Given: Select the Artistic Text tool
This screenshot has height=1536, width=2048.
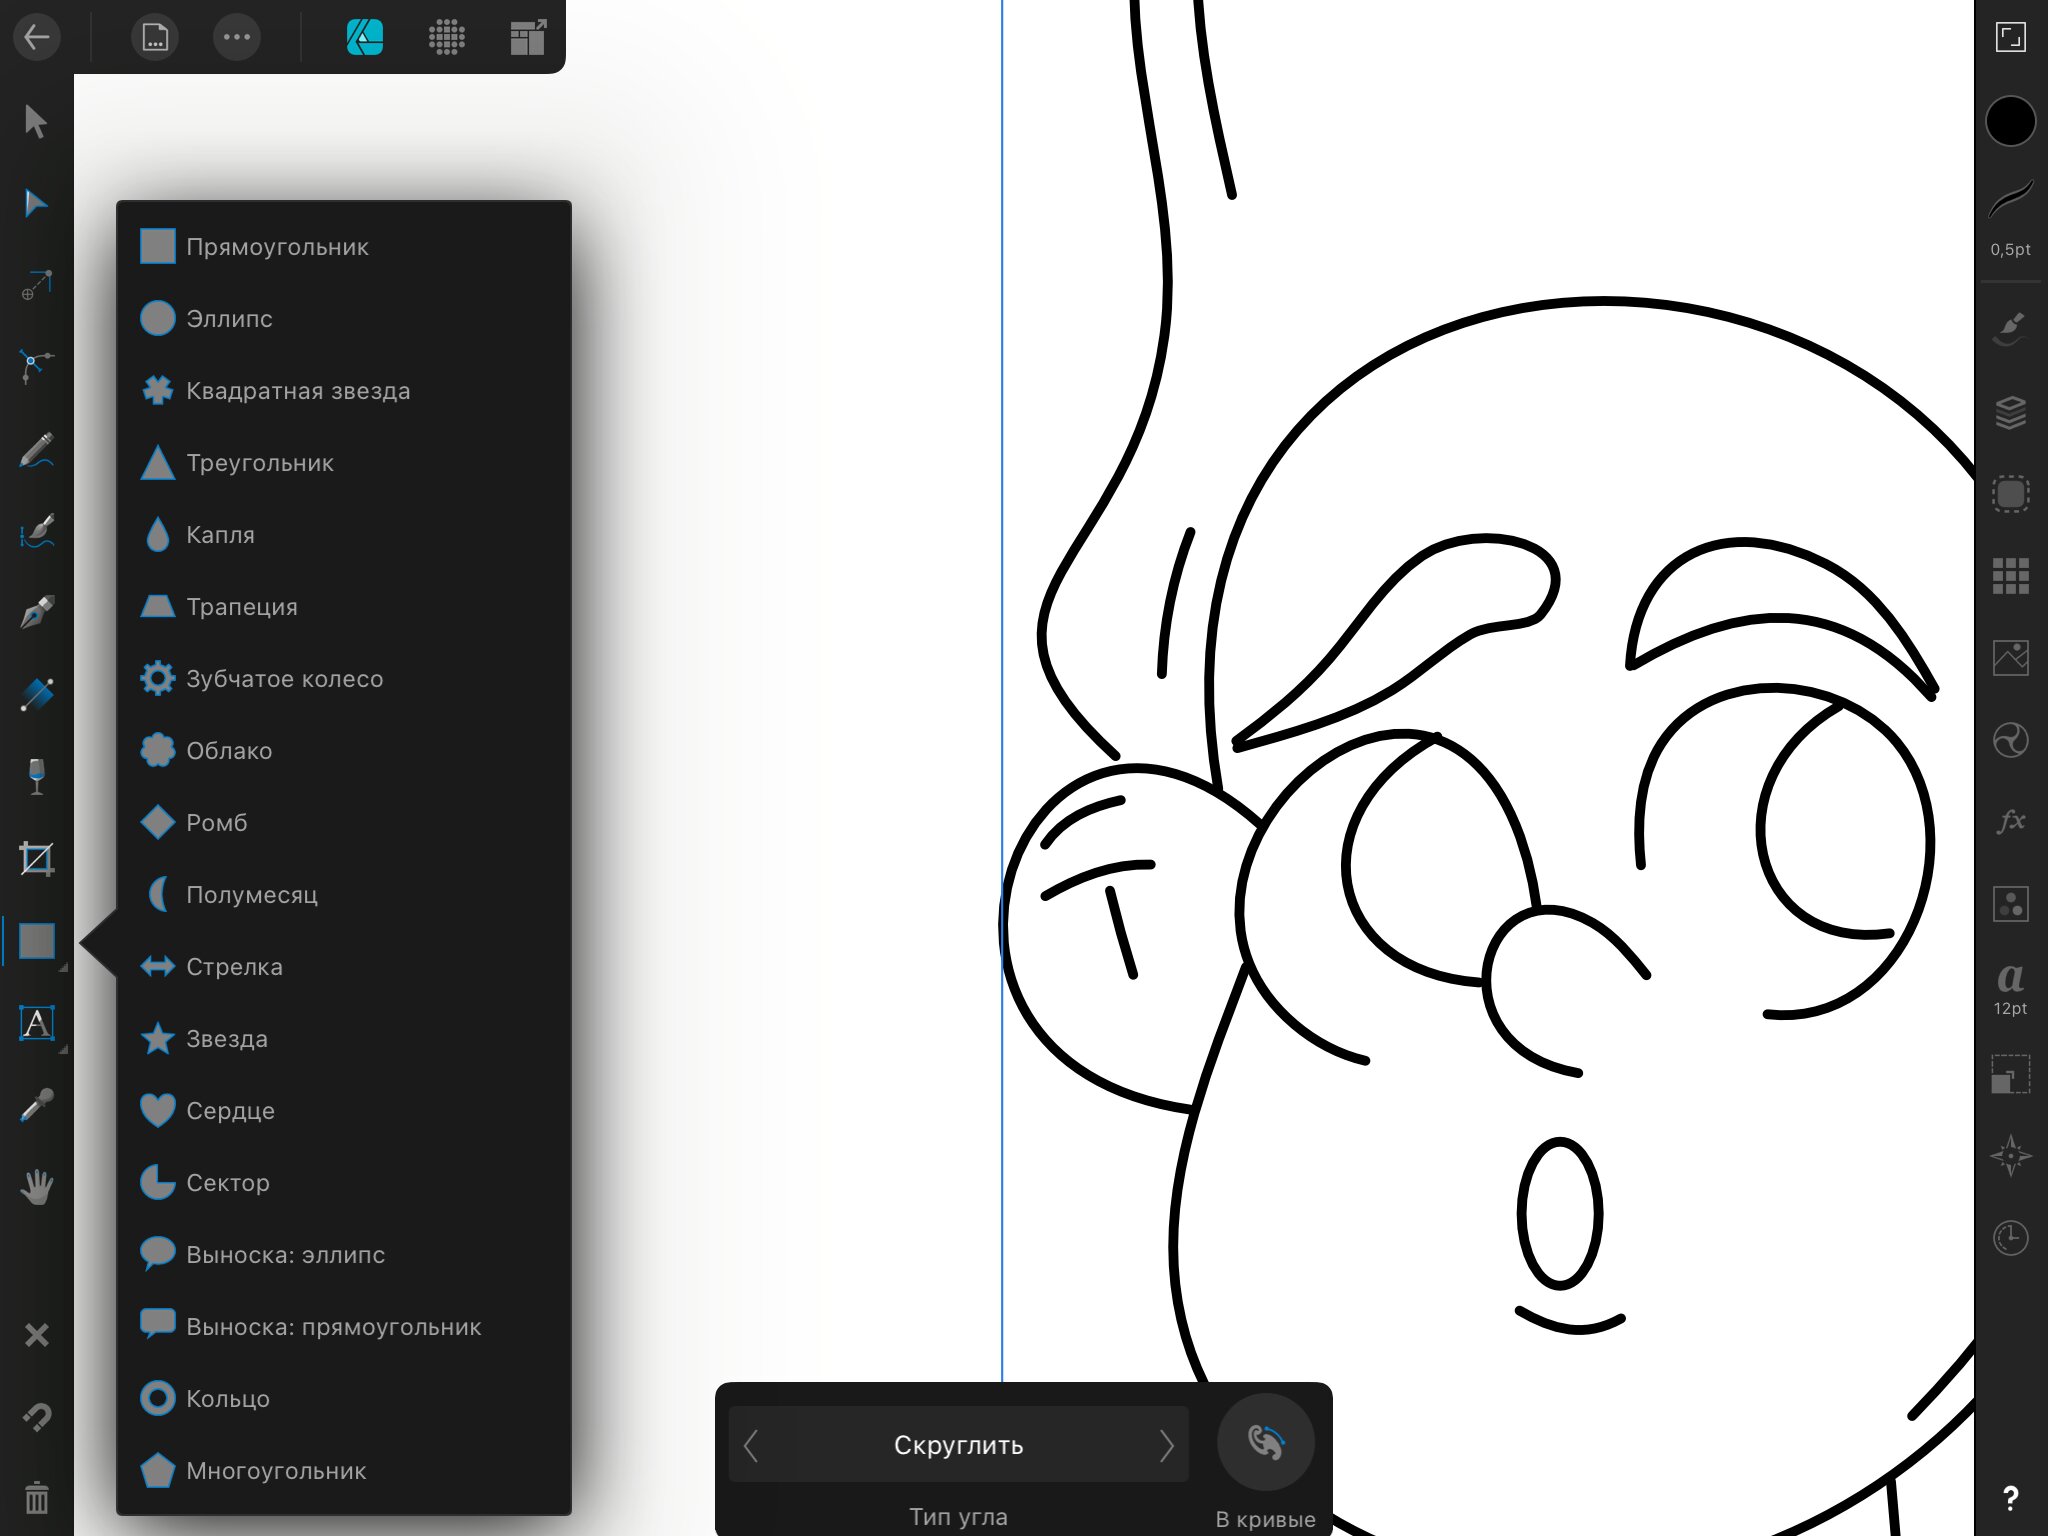Looking at the screenshot, I should (36, 1023).
